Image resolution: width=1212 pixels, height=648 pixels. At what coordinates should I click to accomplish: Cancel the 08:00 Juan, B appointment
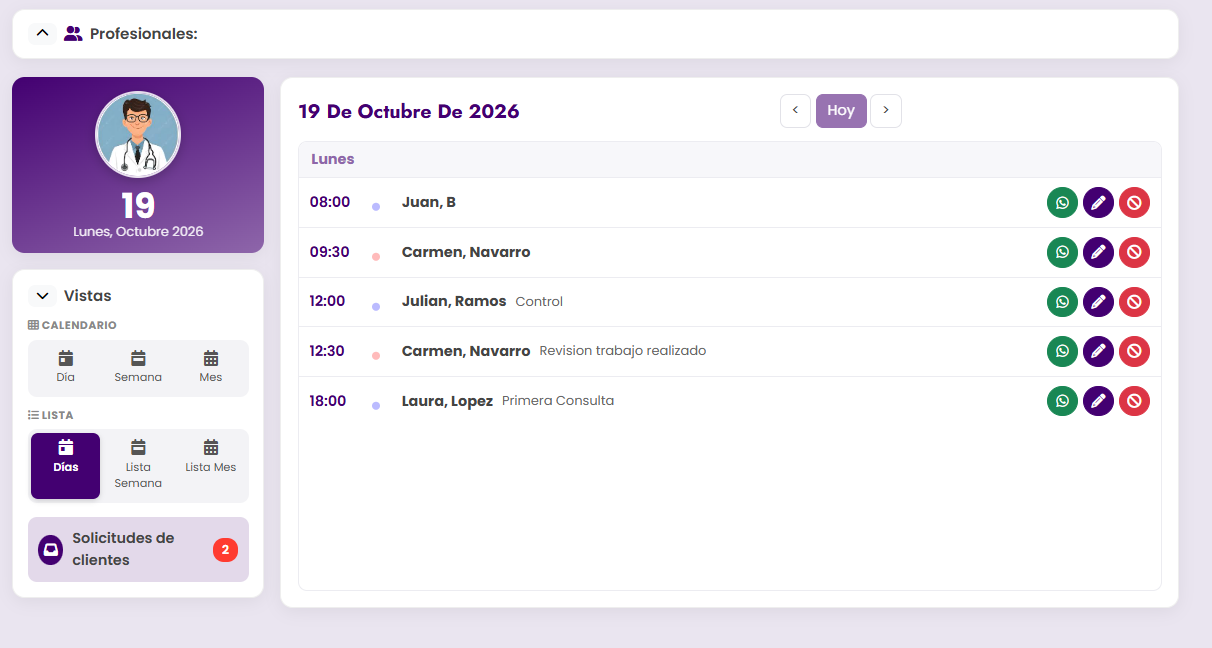(x=1134, y=203)
